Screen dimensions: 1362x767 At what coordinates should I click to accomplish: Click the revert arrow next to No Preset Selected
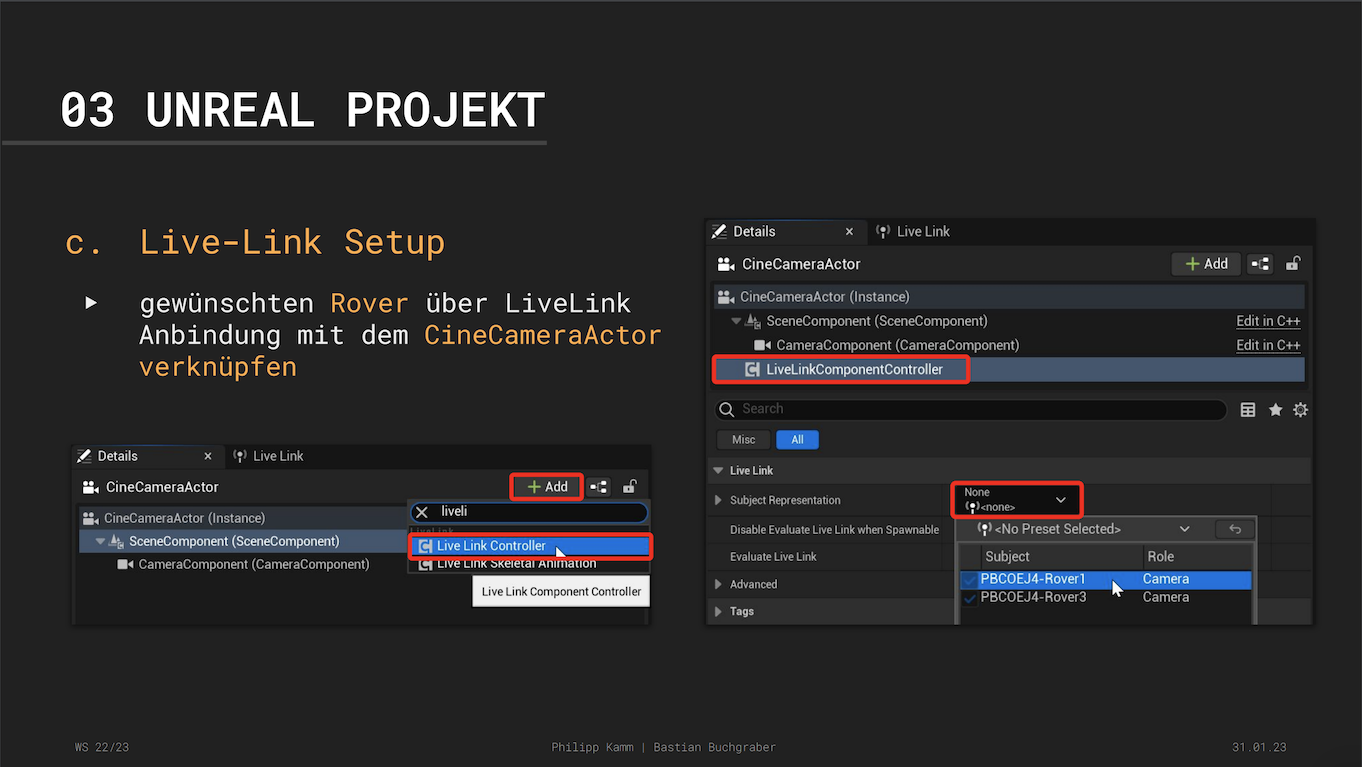(1234, 529)
